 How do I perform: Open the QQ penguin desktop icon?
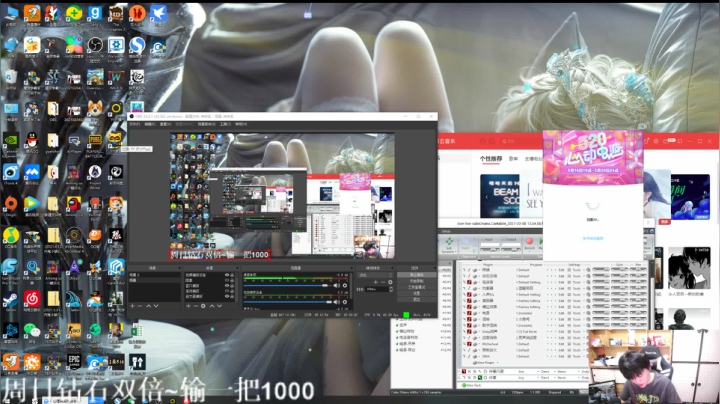pyautogui.click(x=32, y=140)
